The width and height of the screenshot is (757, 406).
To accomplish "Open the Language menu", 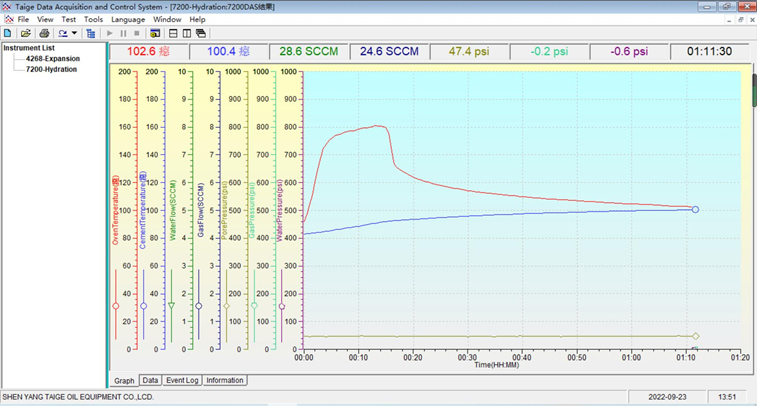I will (x=127, y=19).
